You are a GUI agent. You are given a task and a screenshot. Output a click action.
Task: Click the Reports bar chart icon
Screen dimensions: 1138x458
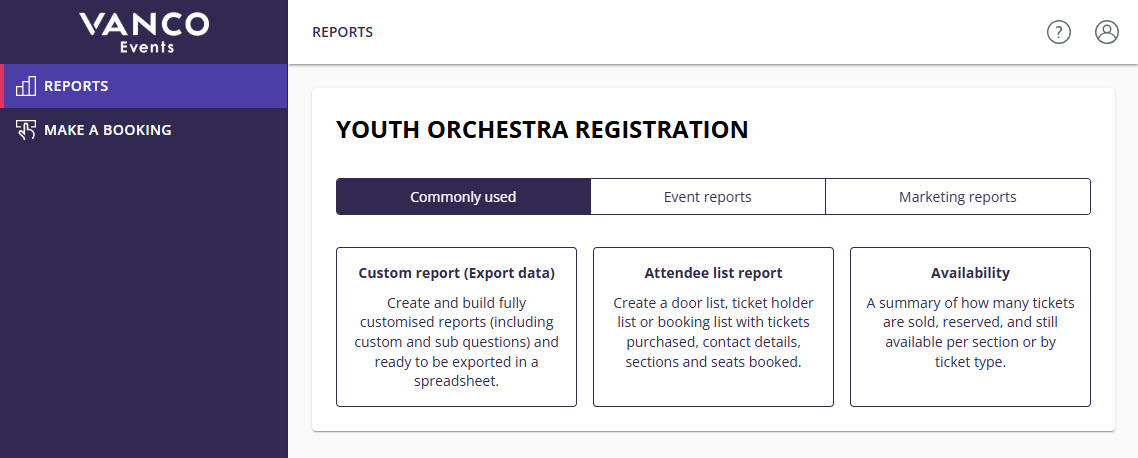click(26, 86)
